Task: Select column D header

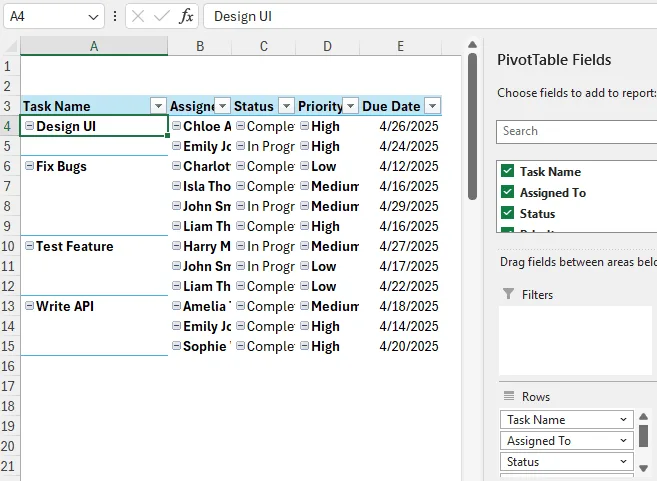Action: (328, 46)
